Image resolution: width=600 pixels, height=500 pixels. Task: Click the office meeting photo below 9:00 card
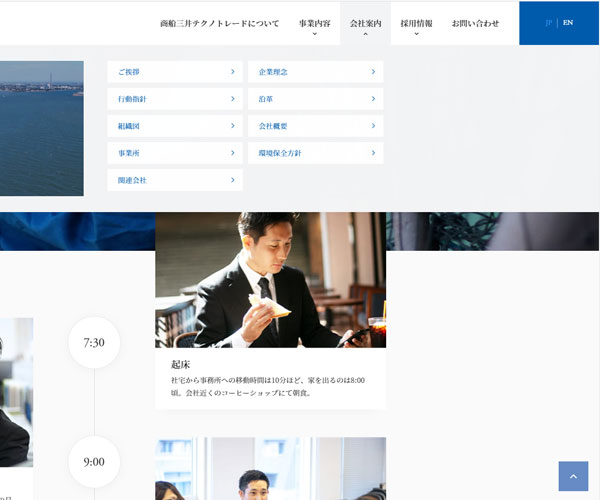[271, 469]
